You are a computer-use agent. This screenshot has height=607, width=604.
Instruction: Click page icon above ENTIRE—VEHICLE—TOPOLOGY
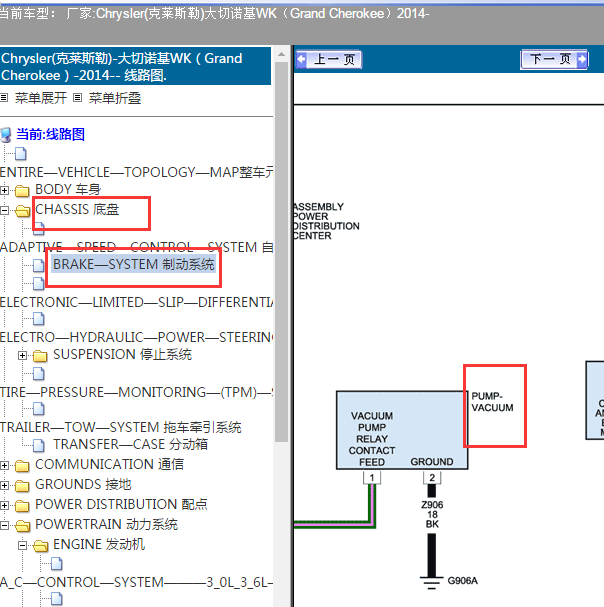tap(21, 154)
